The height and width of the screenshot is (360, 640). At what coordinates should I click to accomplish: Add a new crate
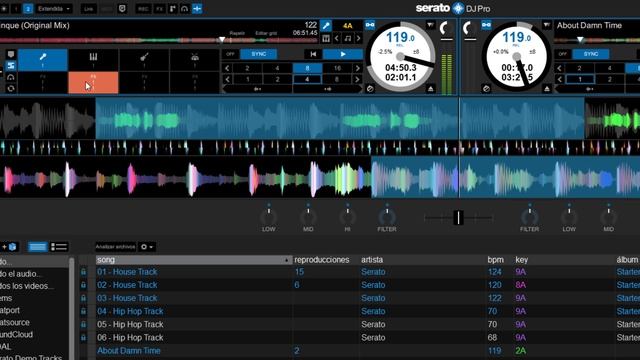tap(10, 247)
